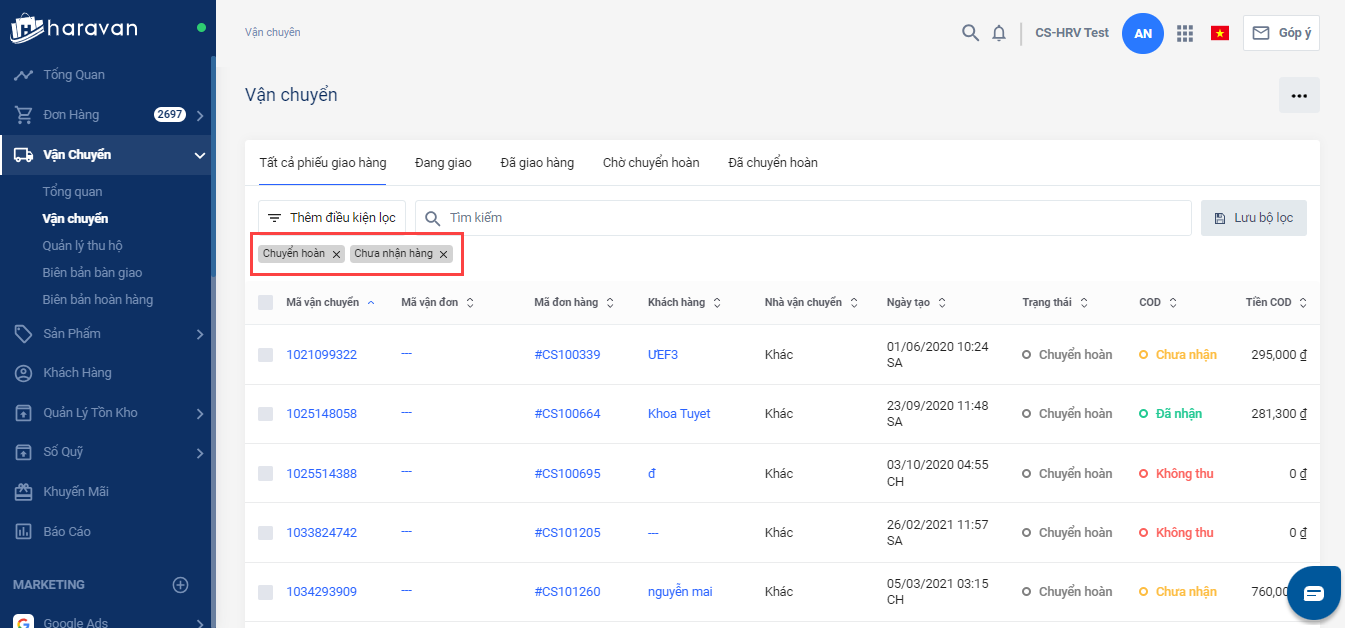Collapse the Vận Chuyển sidebar section
Screen dimensions: 1345x628
199,155
